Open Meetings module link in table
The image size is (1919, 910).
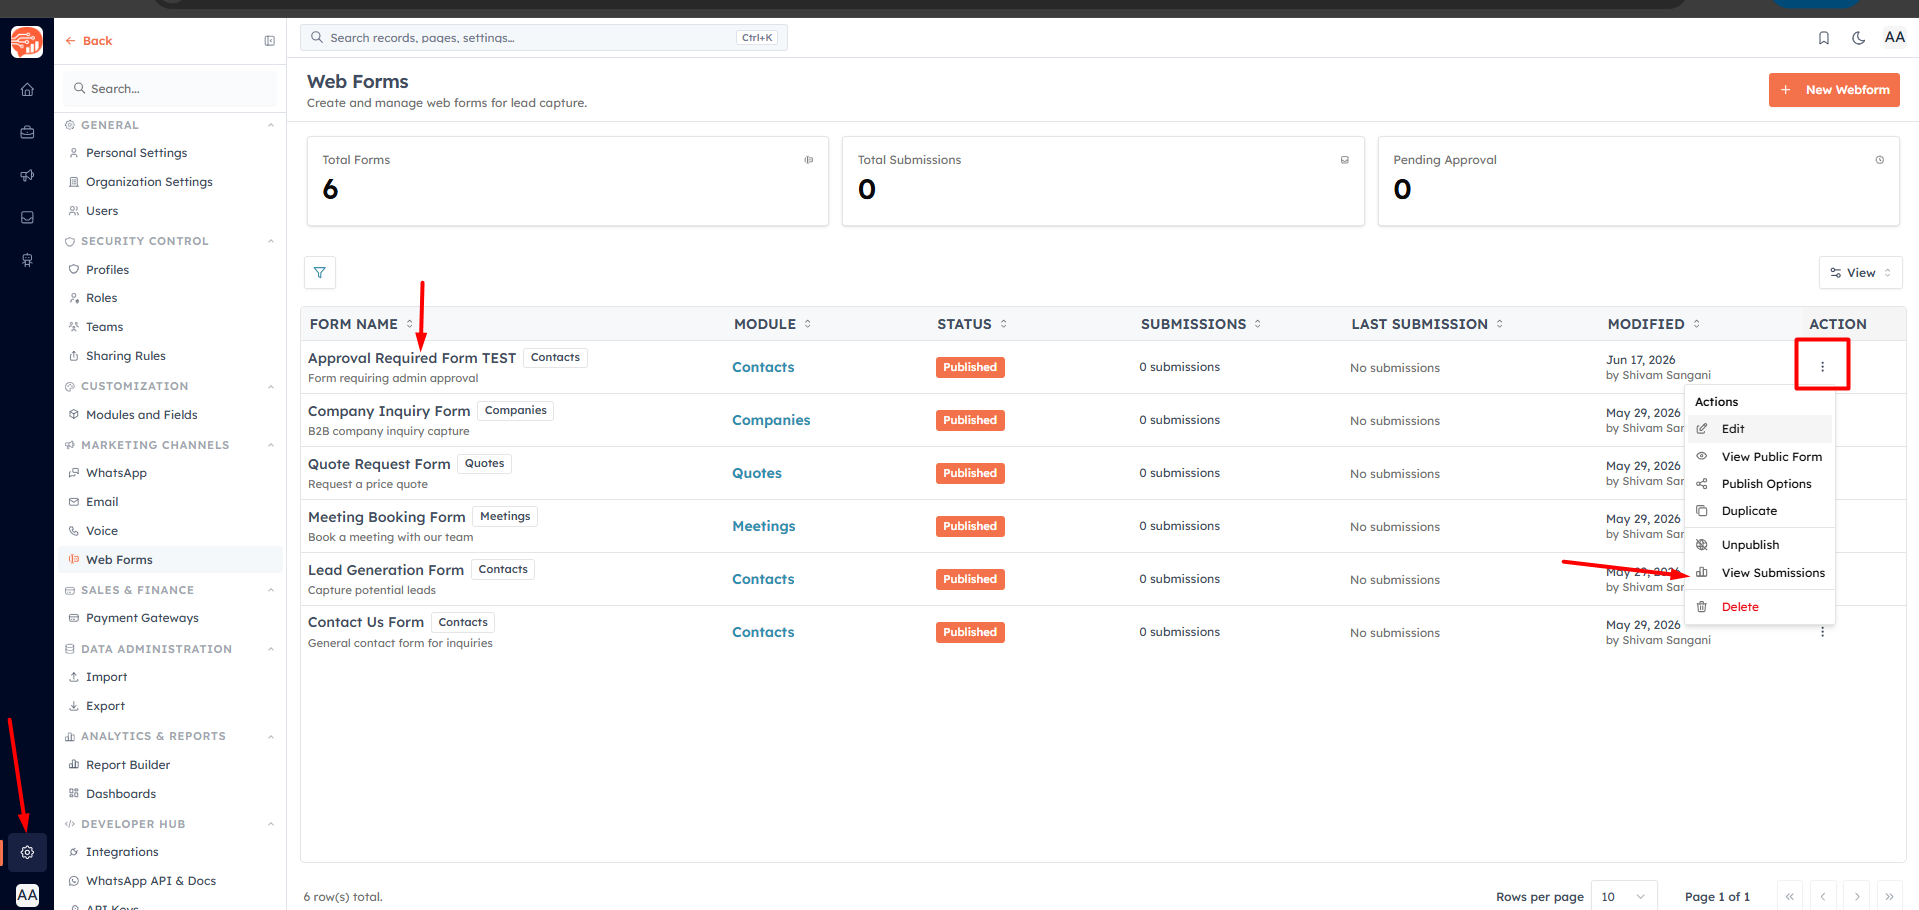(x=764, y=526)
